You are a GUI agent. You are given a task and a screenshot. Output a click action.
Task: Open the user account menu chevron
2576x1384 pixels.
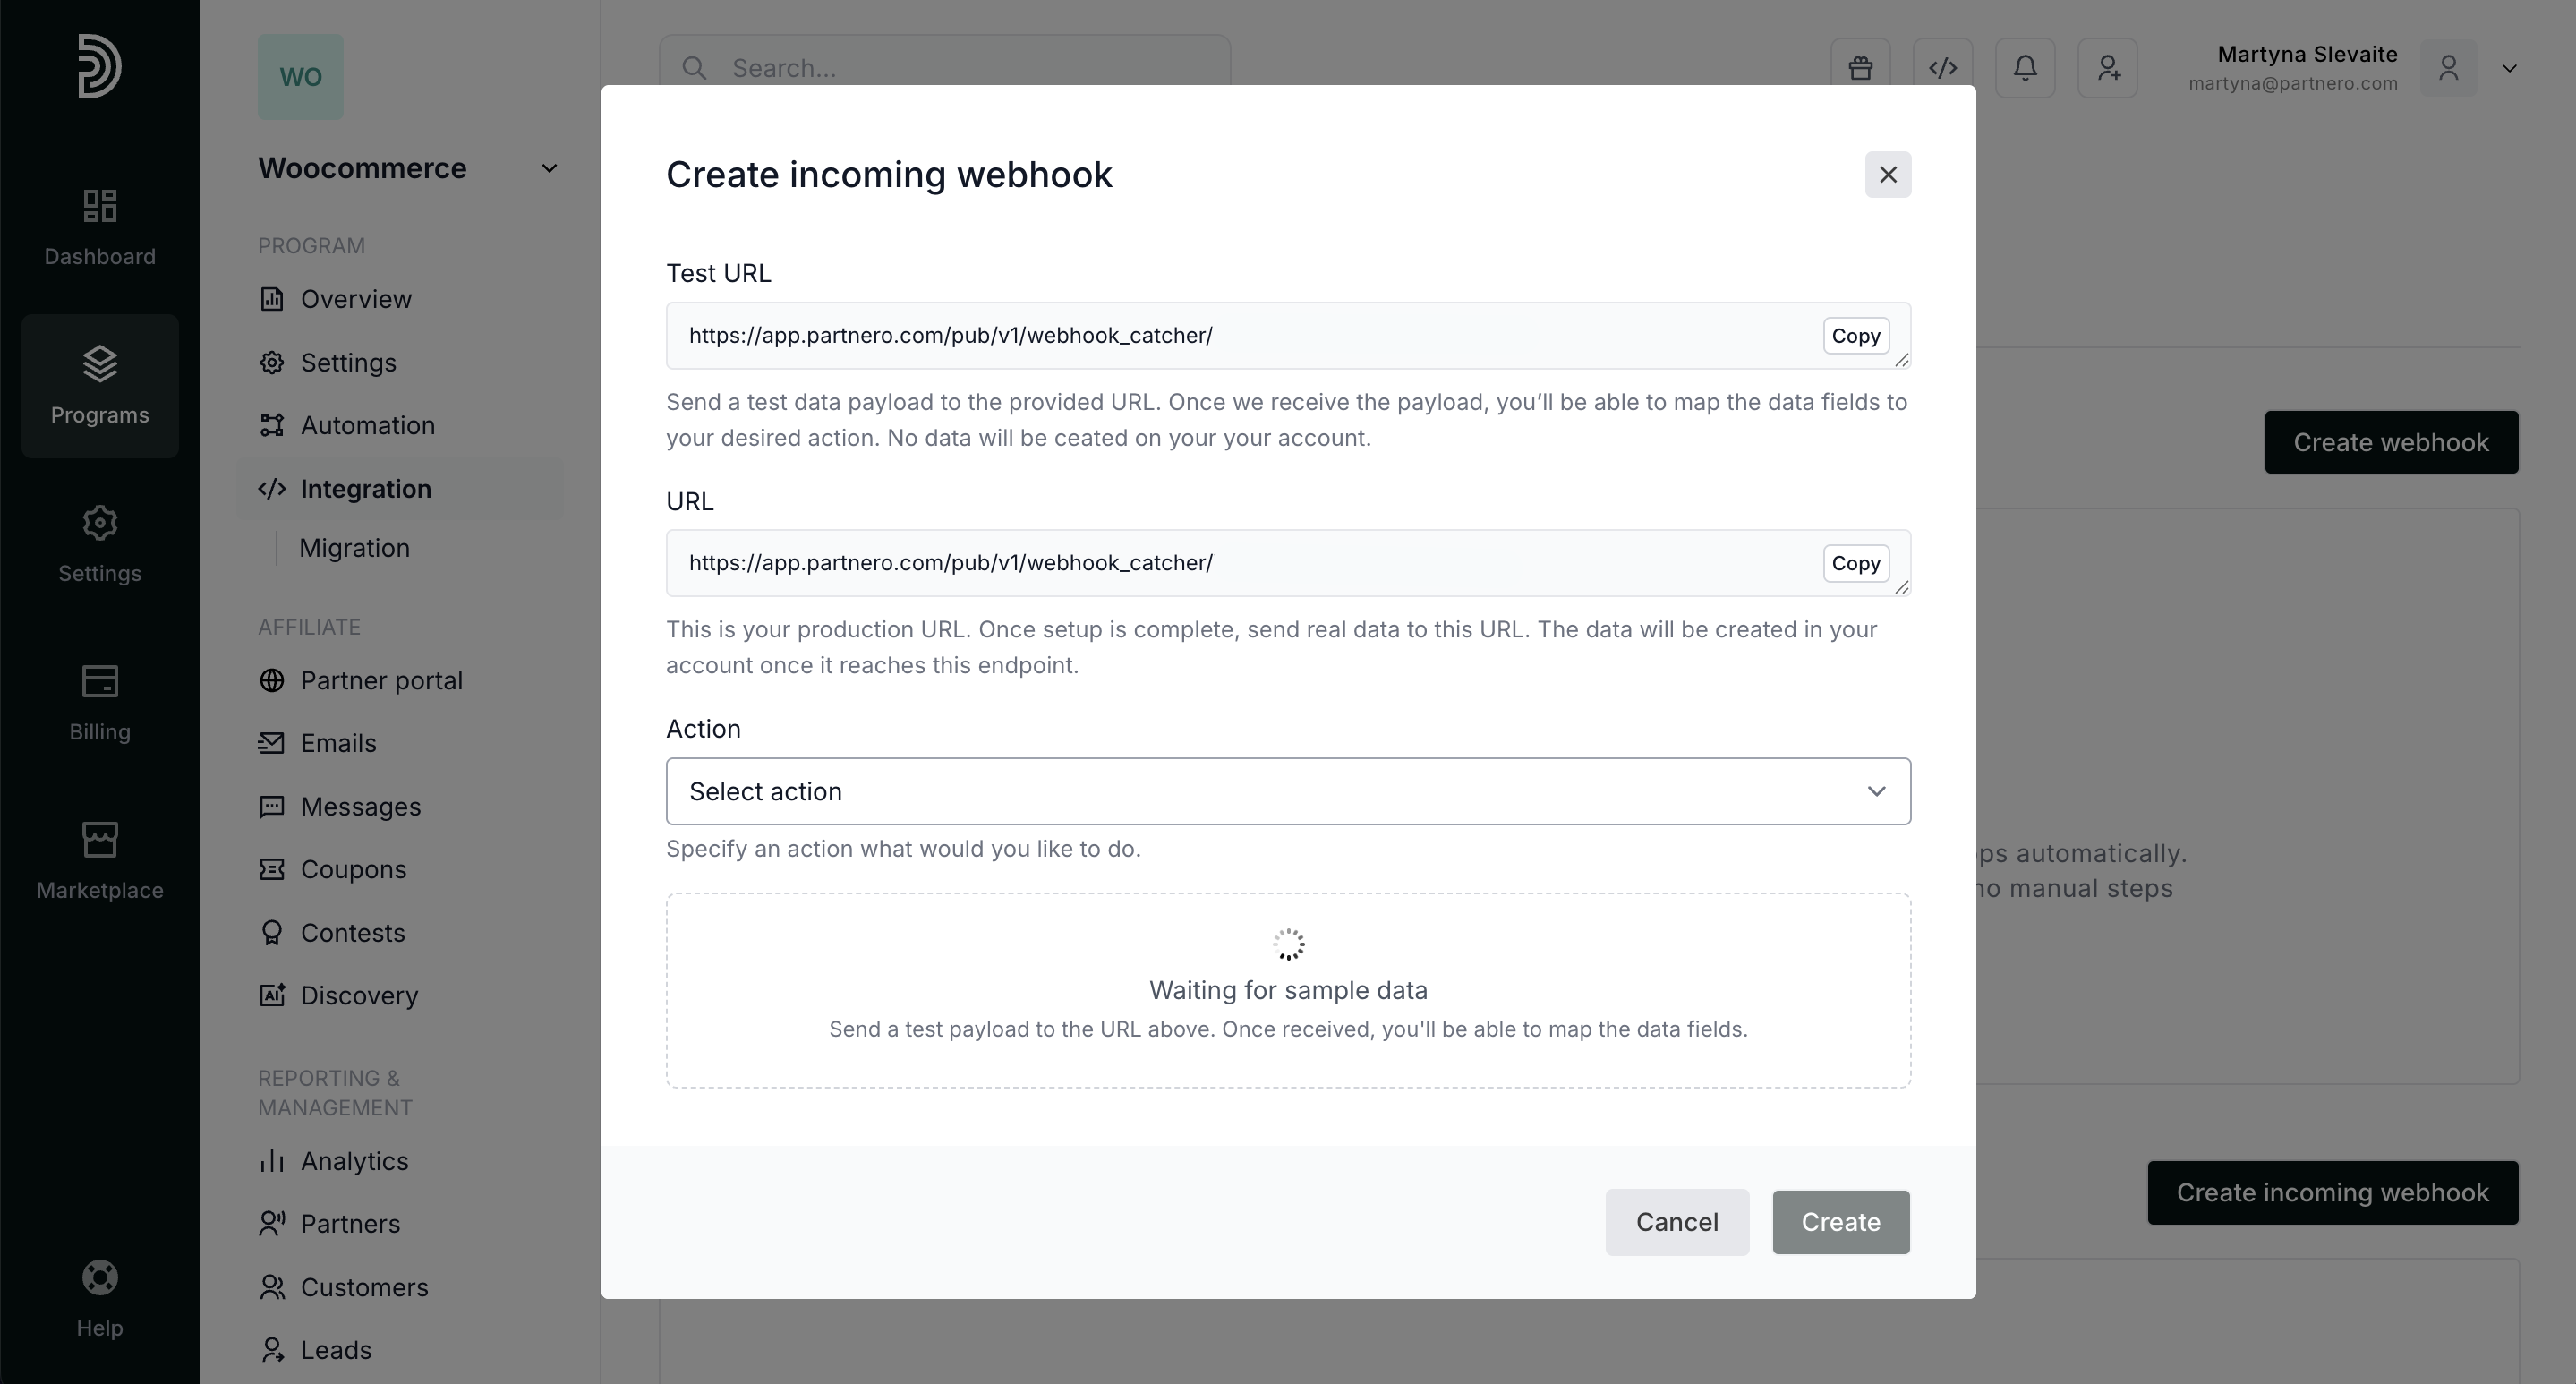2509,68
